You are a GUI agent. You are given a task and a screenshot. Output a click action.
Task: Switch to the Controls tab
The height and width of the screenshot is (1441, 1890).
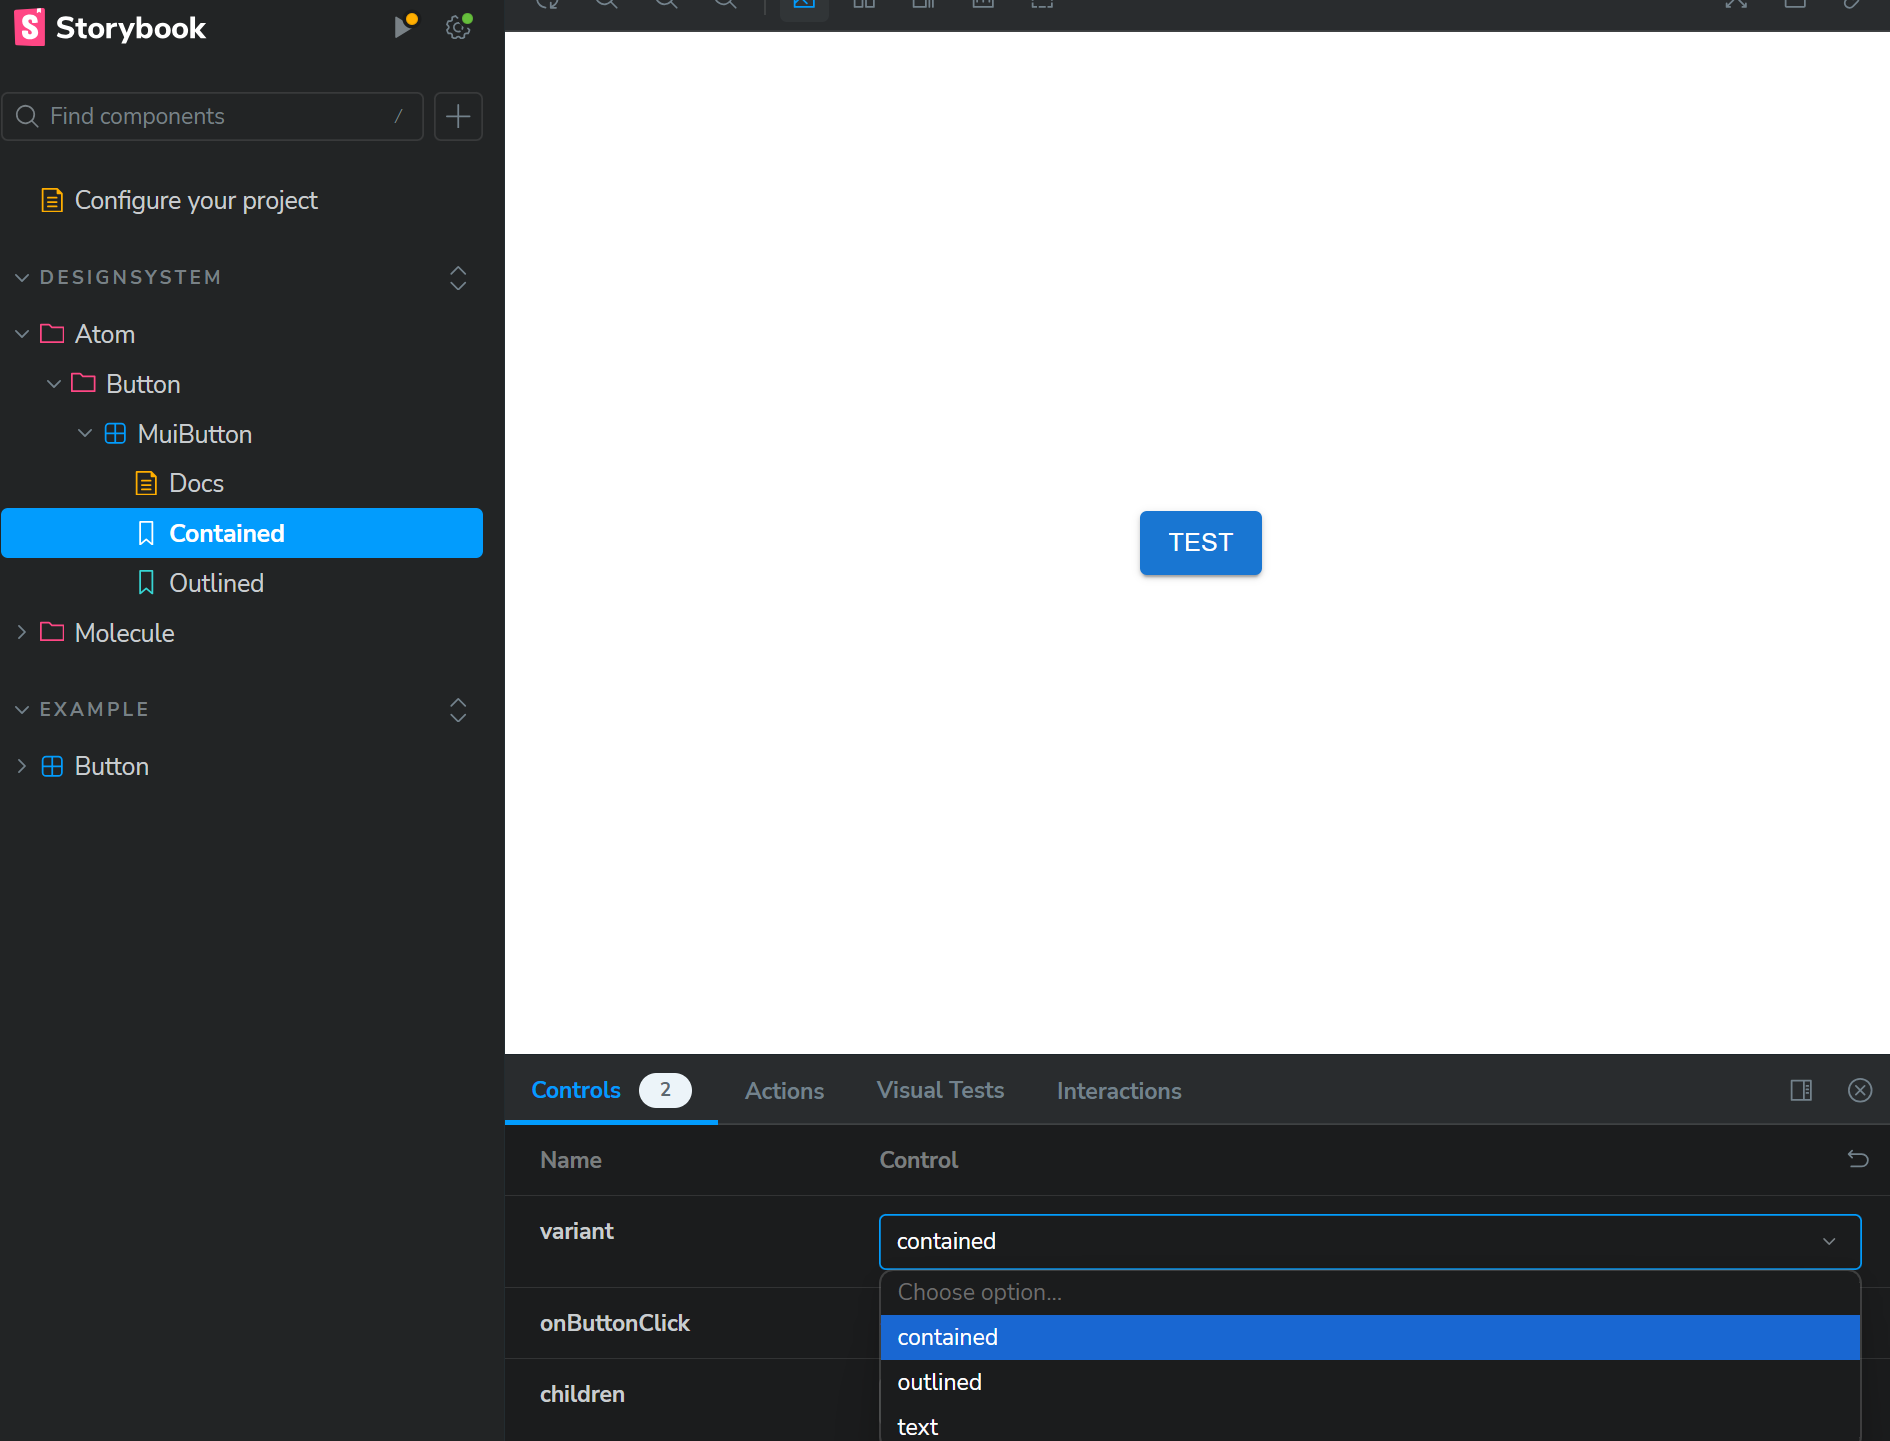pyautogui.click(x=610, y=1090)
